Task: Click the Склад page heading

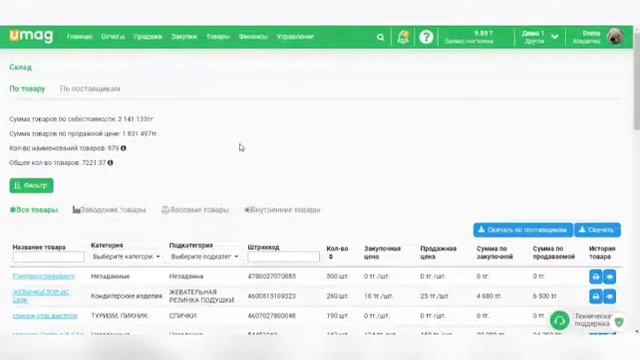Action: coord(20,67)
